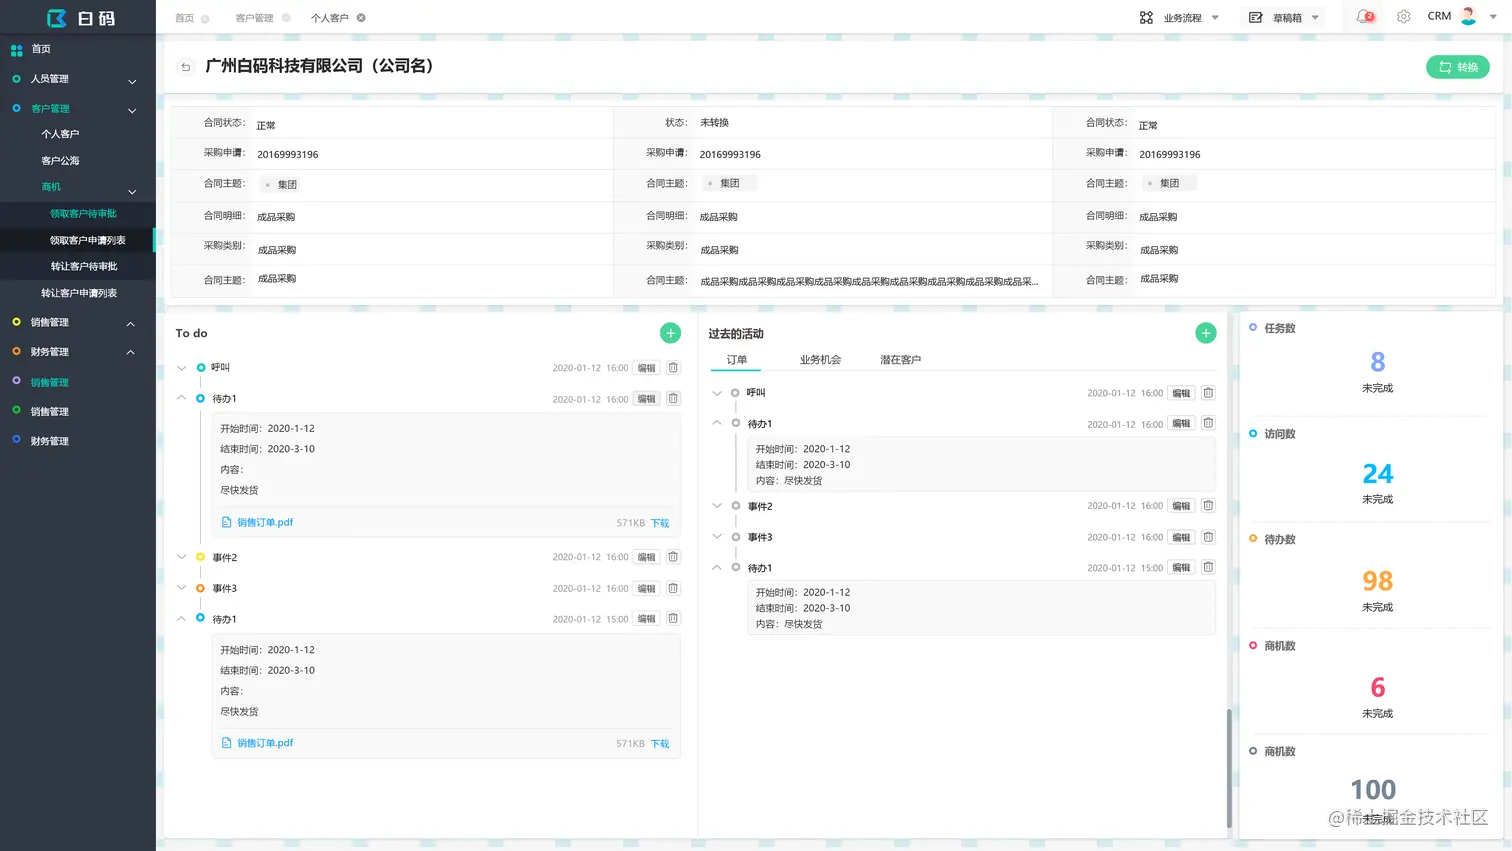Image resolution: width=1512 pixels, height=851 pixels.
Task: Click the back arrow beside the company name
Action: pyautogui.click(x=185, y=67)
